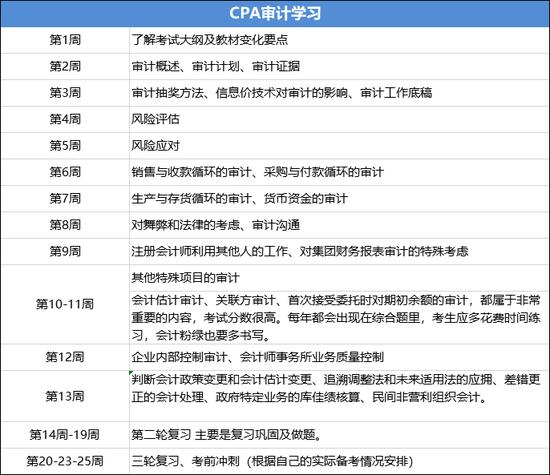The image size is (550, 475).
Task: Click the 第2周 row label
Action: tap(65, 66)
